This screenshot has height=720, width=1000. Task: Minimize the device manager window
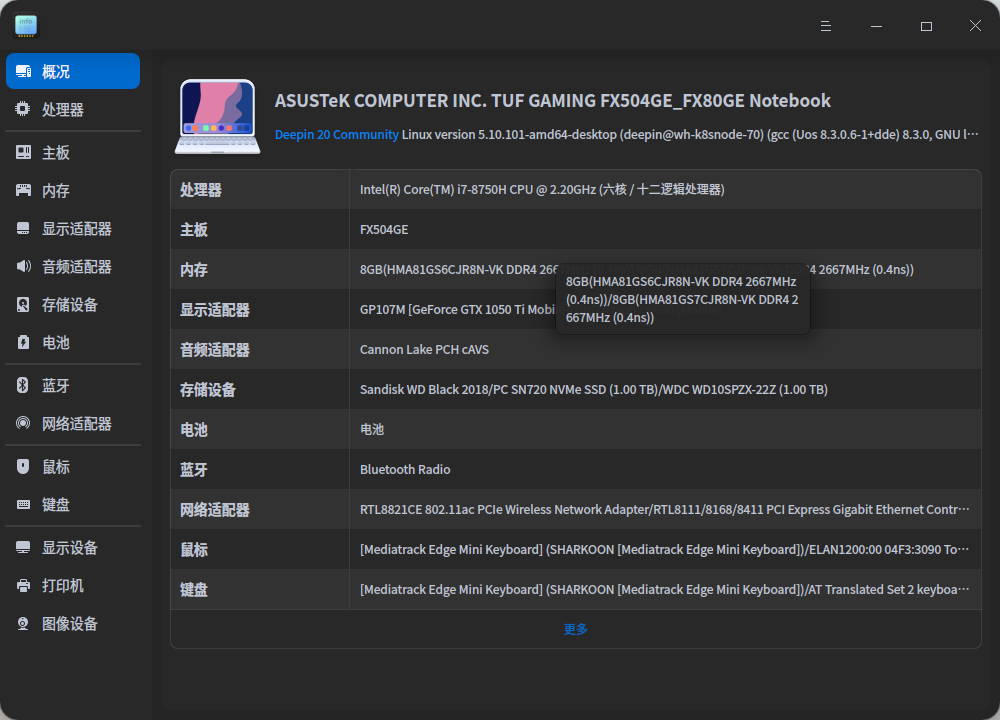click(876, 26)
